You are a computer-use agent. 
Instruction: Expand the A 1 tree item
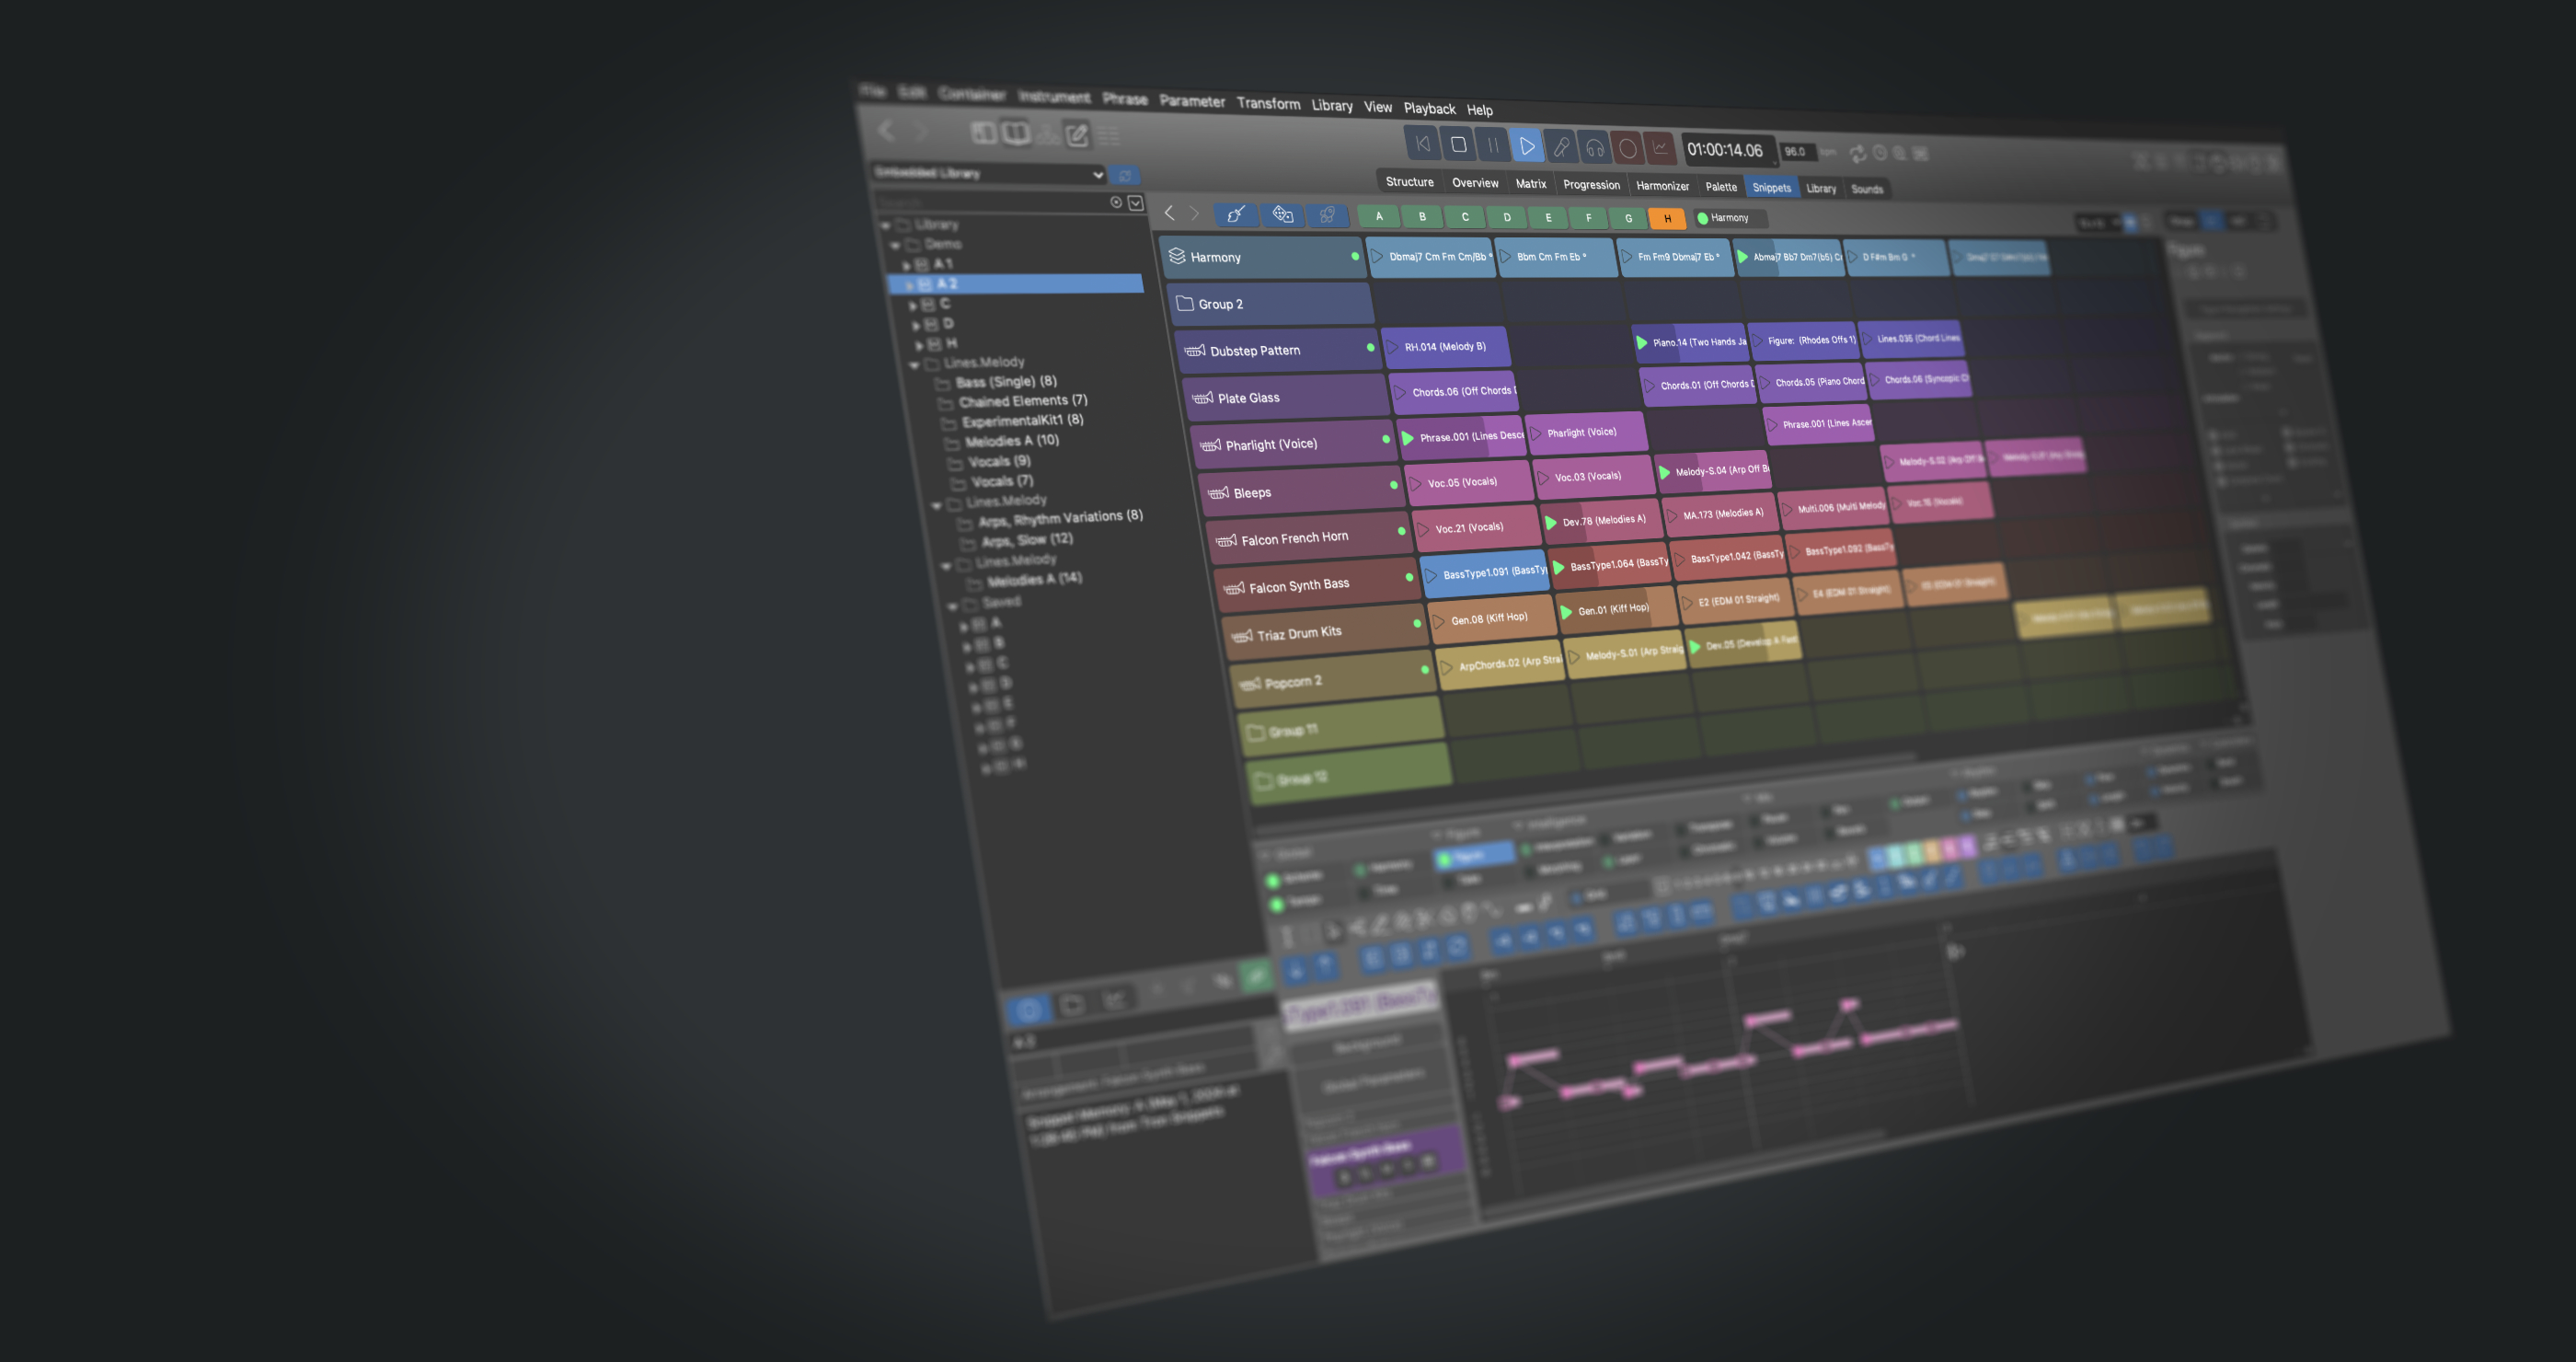[x=907, y=265]
